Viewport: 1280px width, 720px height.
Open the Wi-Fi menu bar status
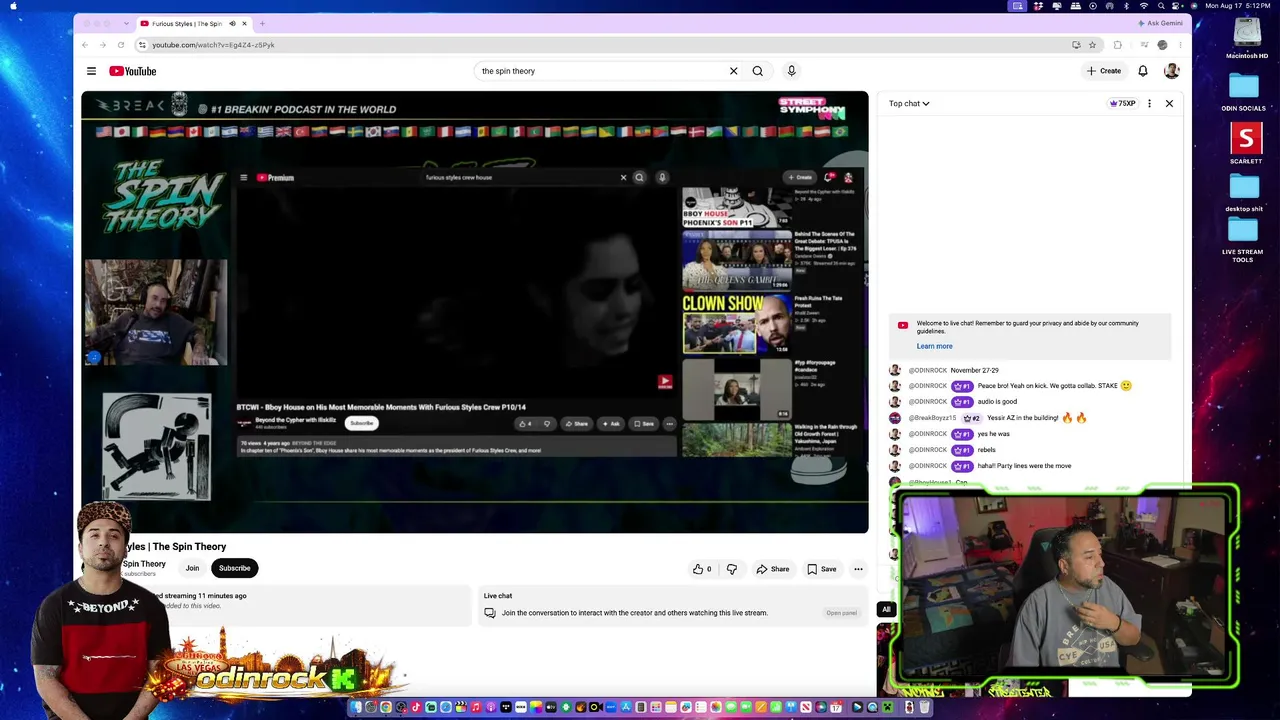pyautogui.click(x=1144, y=6)
